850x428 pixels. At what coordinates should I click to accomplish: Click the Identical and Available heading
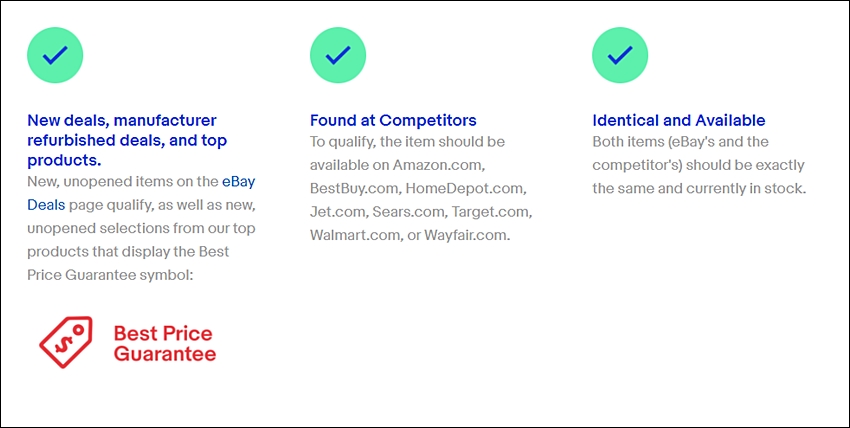coord(679,120)
